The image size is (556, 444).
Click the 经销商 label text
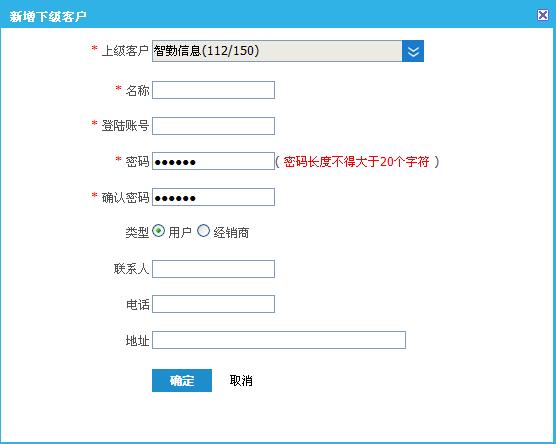pos(231,233)
